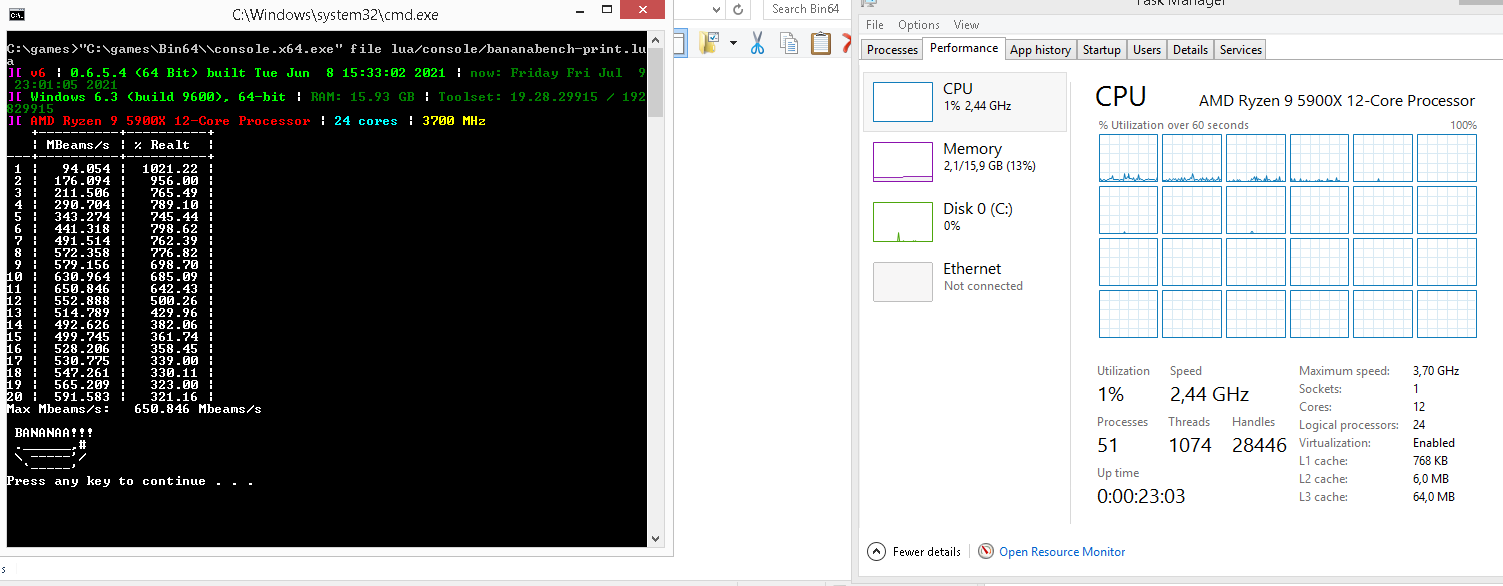Viewport: 1503px width, 586px height.
Task: Click the Search Bin64 field
Action: 807,9
